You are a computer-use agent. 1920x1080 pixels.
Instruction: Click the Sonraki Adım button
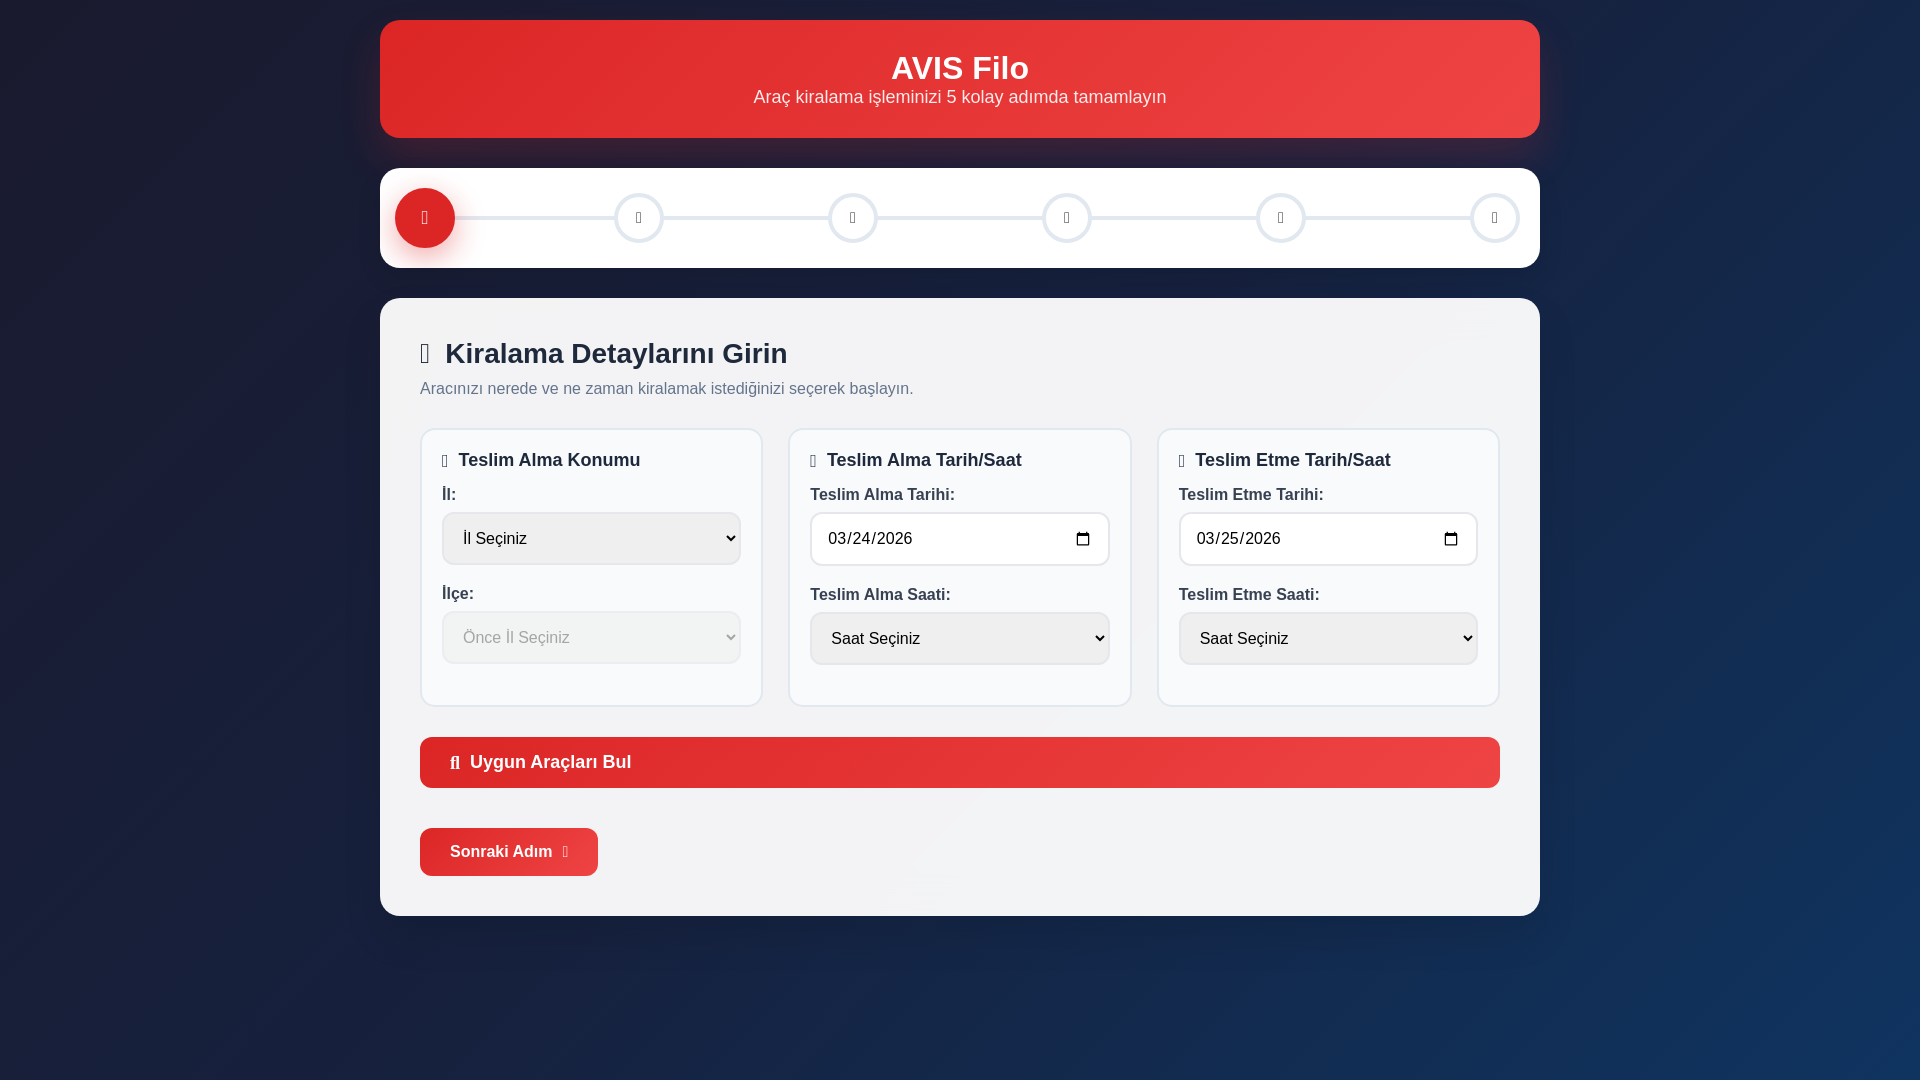click(509, 852)
